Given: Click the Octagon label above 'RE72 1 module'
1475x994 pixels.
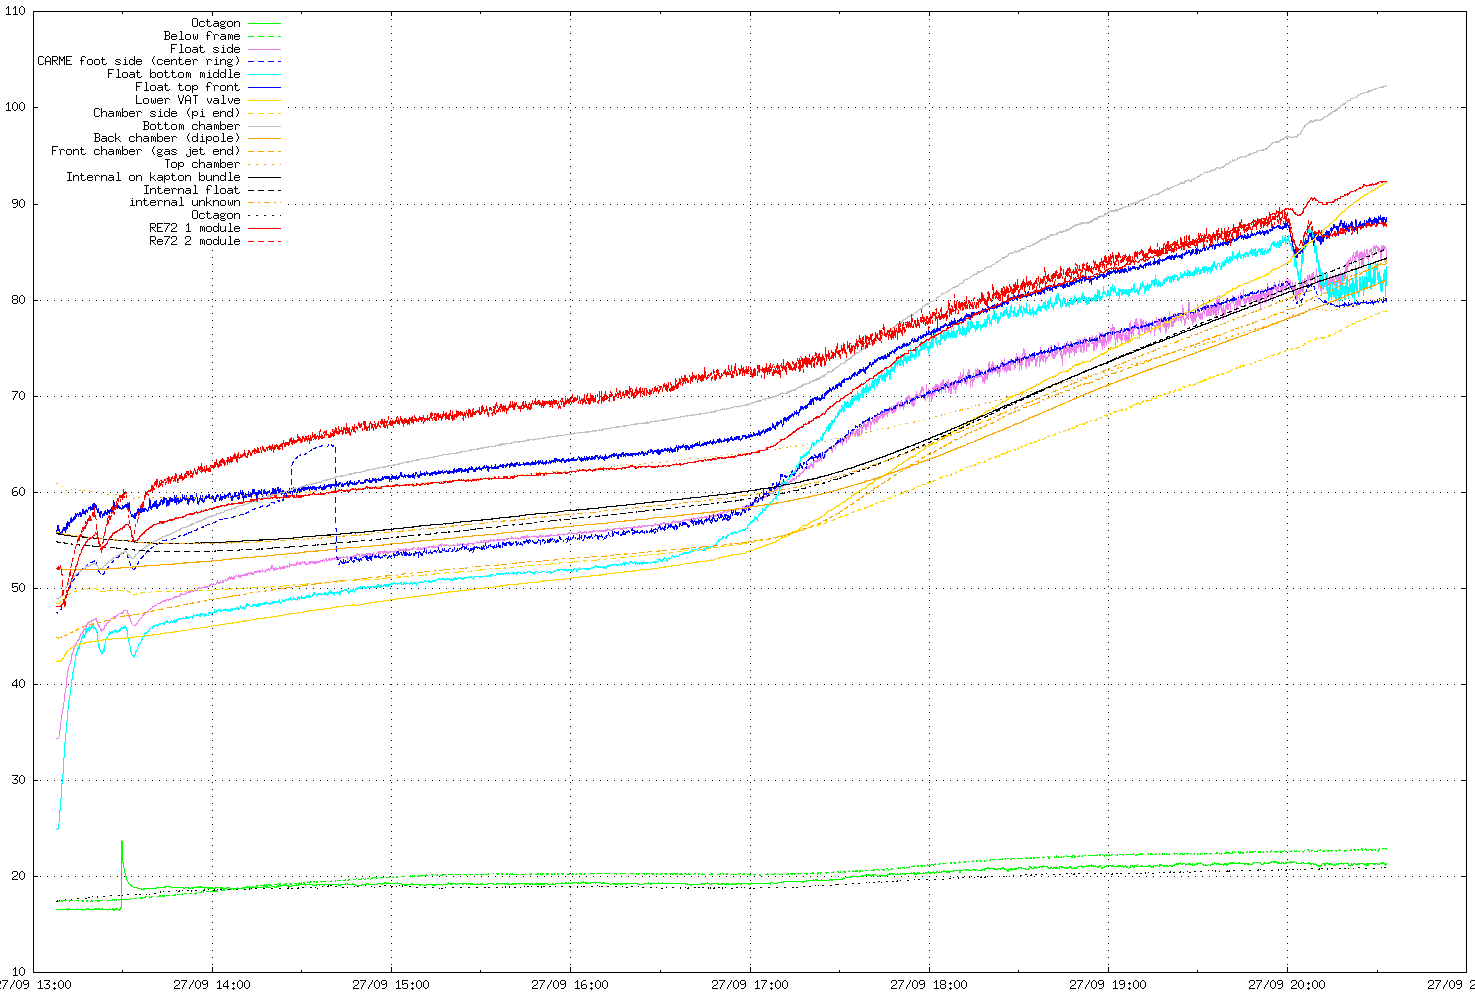Looking at the screenshot, I should (216, 215).
